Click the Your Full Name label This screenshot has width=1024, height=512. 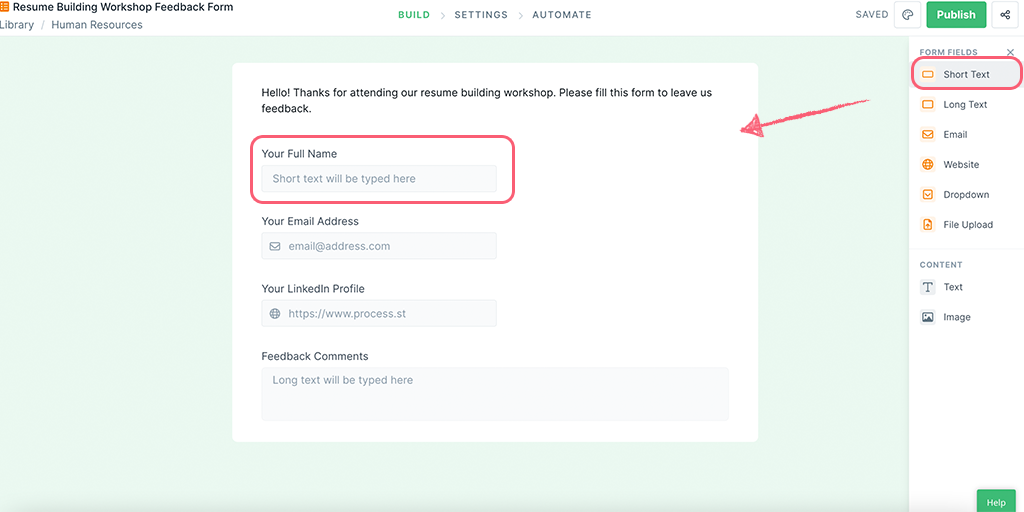(299, 154)
